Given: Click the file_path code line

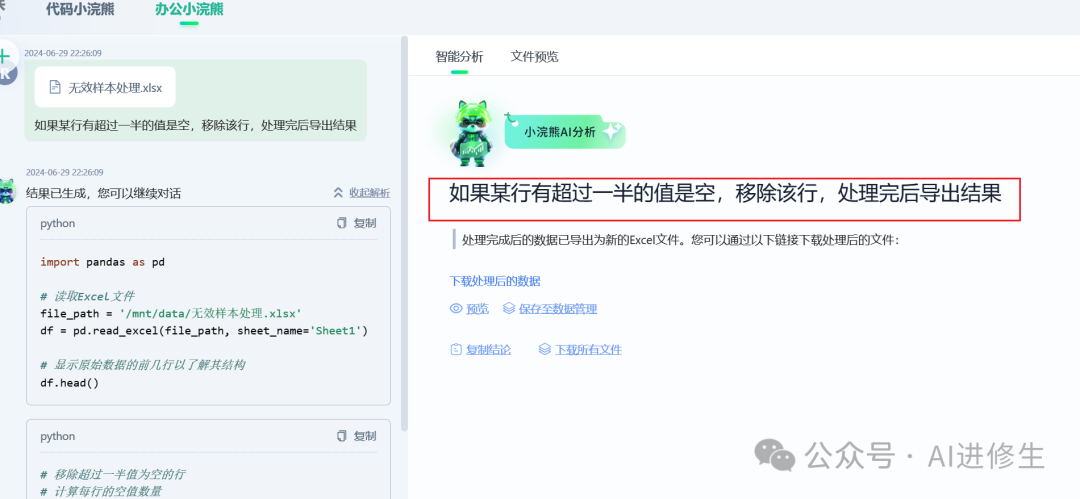Looking at the screenshot, I should pos(171,314).
